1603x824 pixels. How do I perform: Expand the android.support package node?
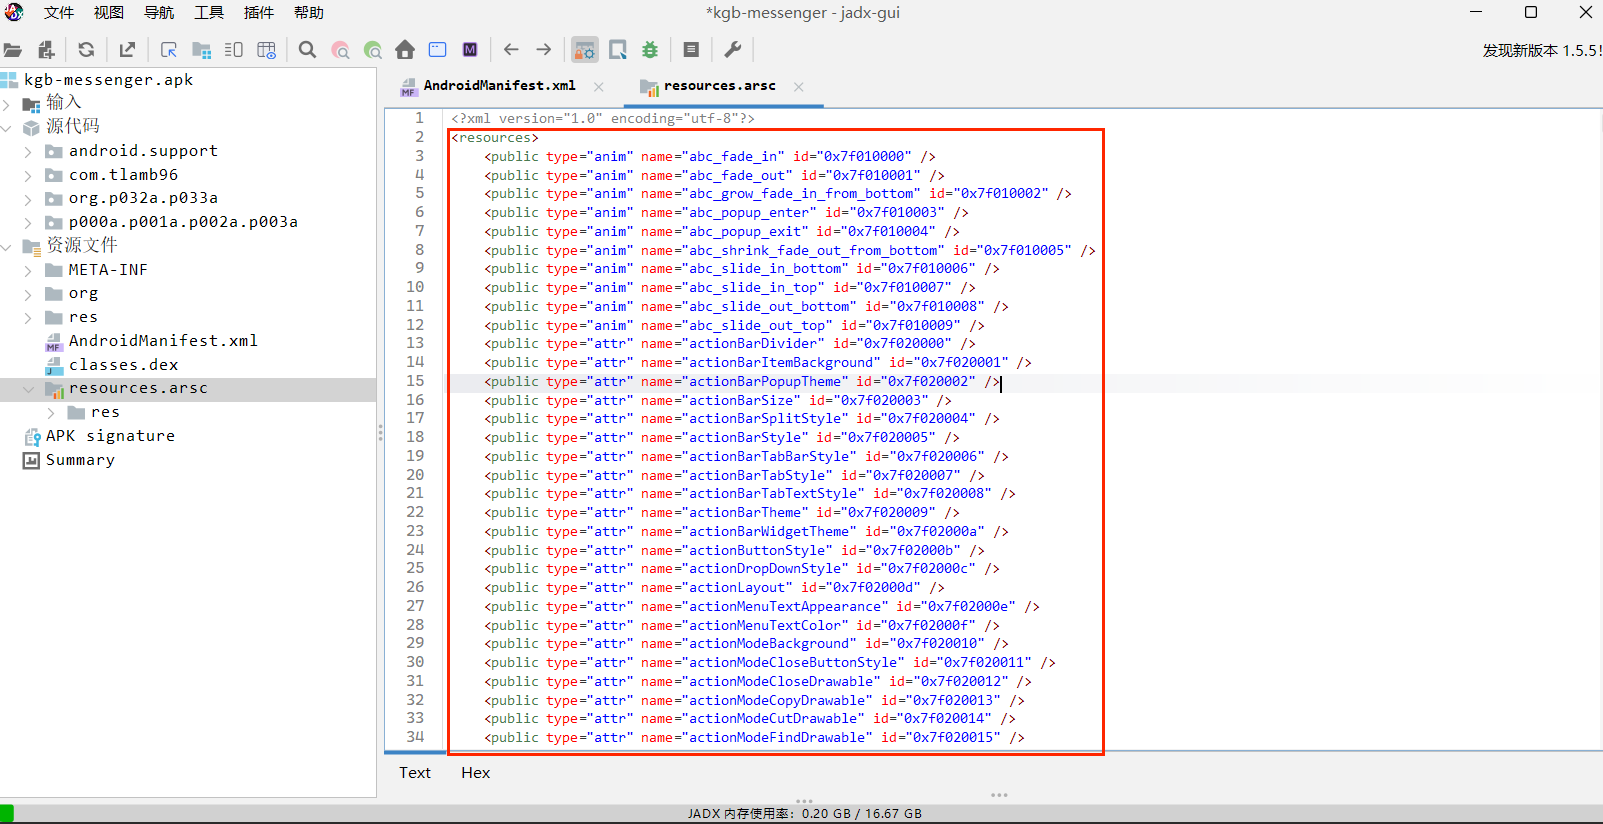click(x=28, y=152)
